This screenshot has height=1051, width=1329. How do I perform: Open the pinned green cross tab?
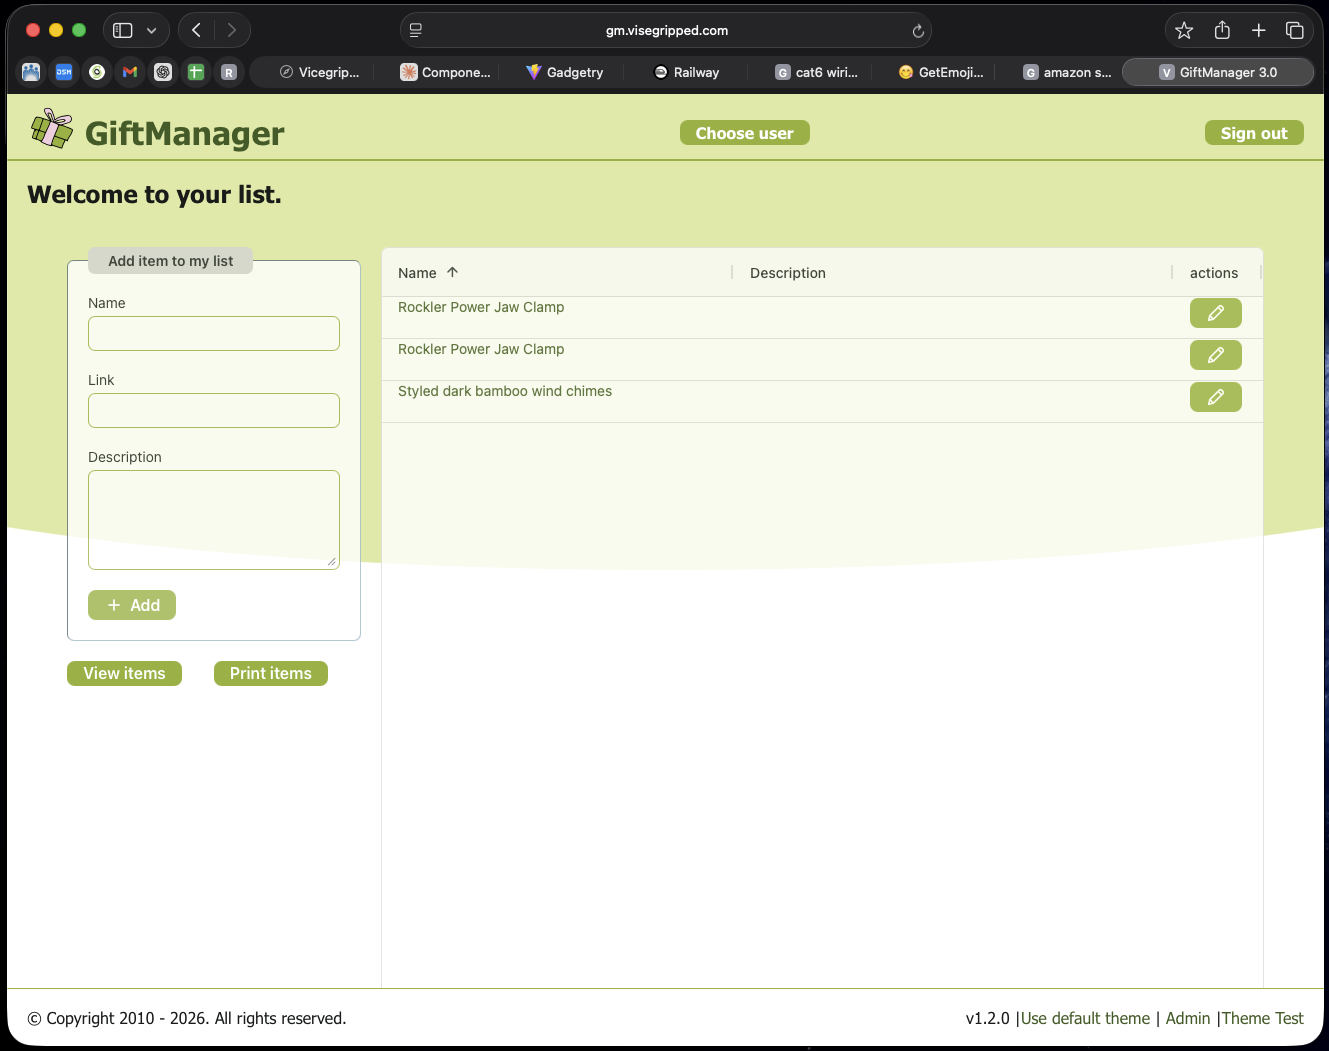(196, 72)
